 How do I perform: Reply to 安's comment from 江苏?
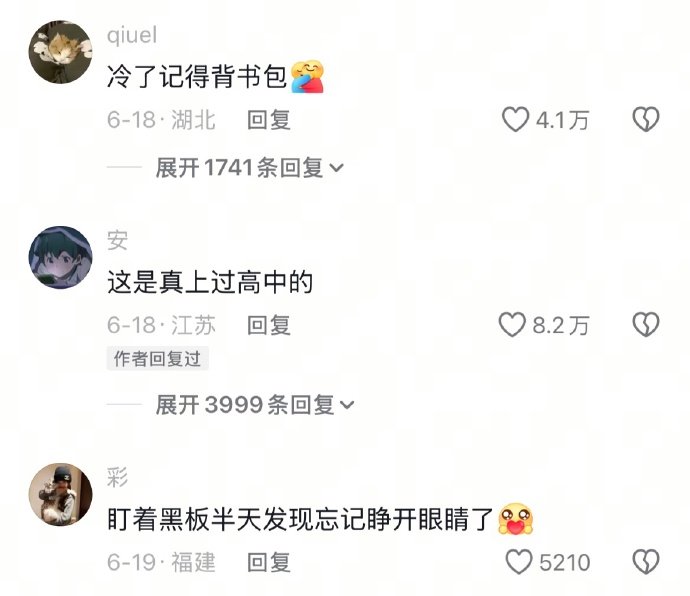point(269,325)
